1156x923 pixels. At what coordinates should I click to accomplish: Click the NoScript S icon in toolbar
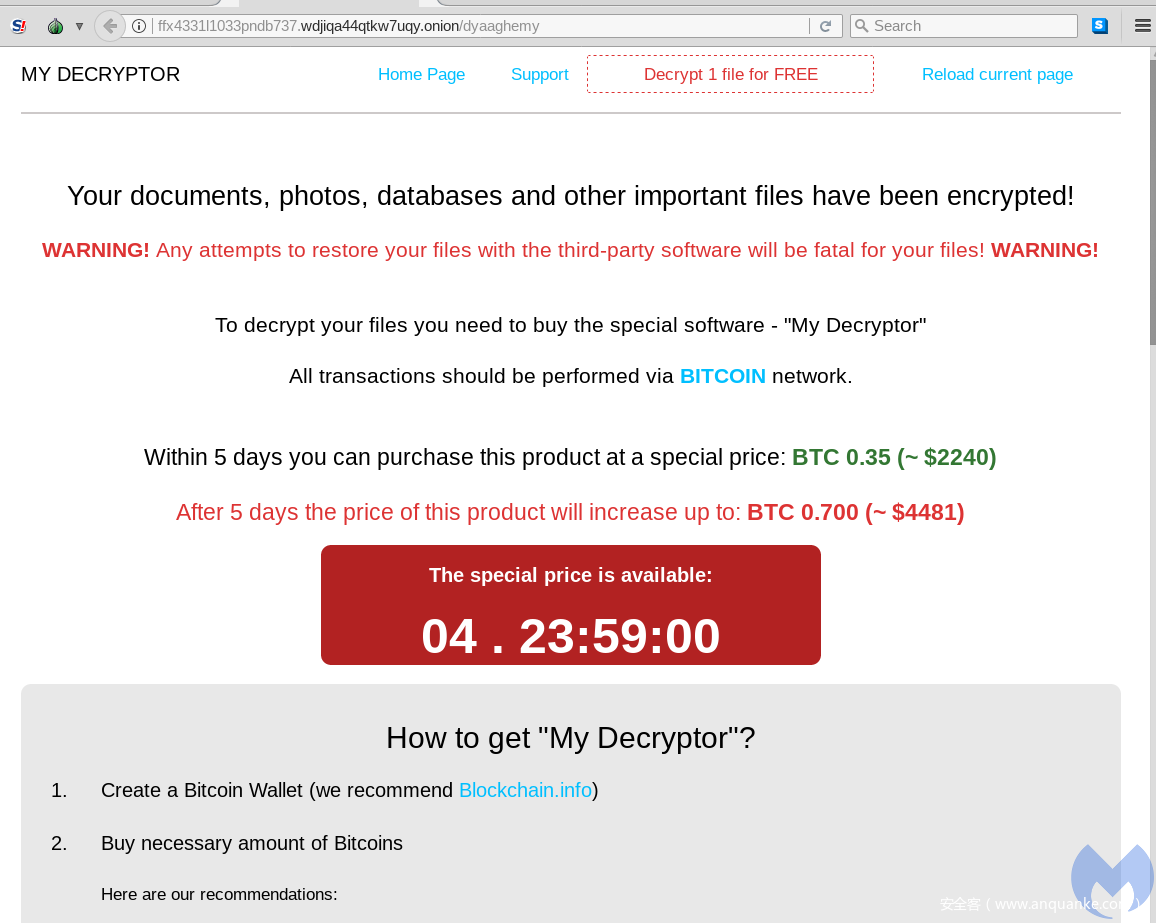[x=19, y=26]
